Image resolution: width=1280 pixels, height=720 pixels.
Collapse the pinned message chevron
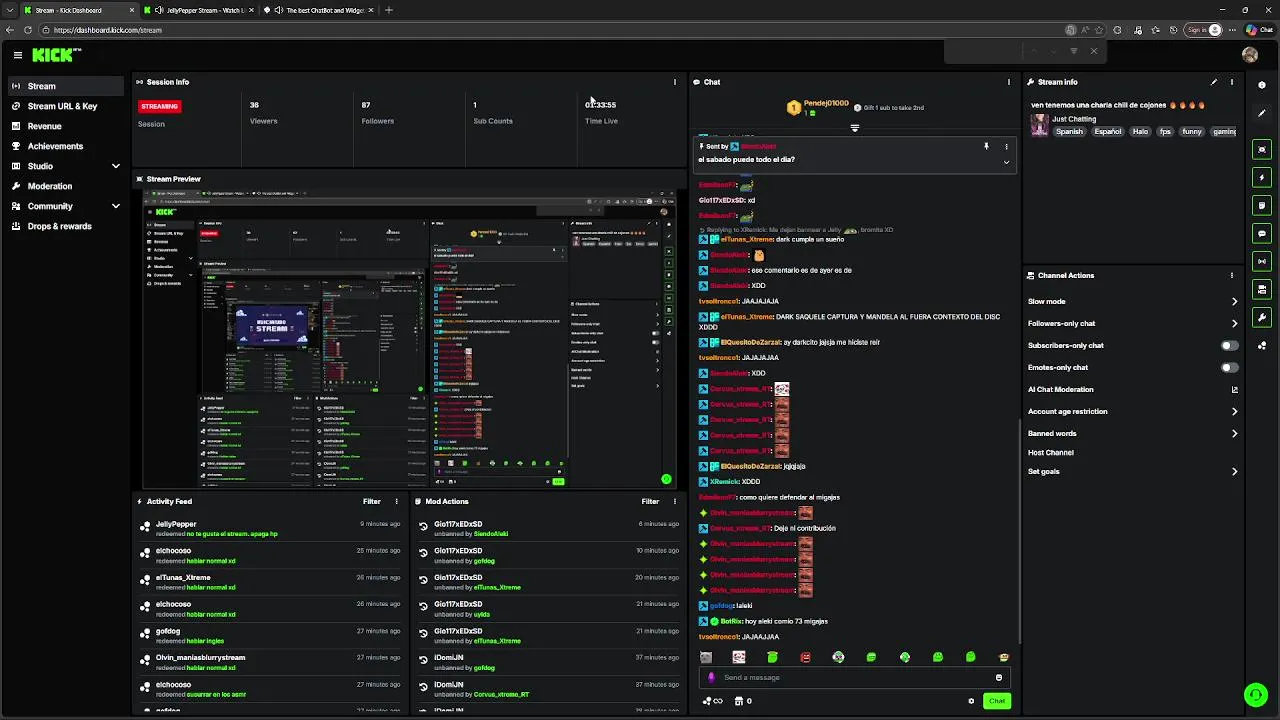pyautogui.click(x=1006, y=162)
